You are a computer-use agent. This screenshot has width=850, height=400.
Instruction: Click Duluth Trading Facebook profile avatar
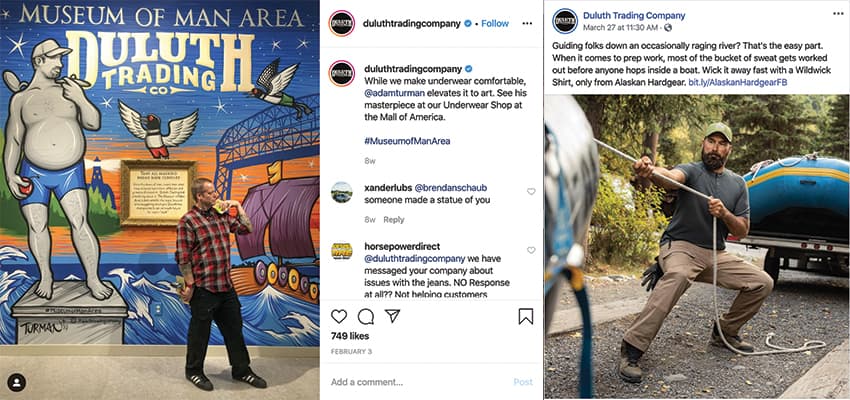[x=565, y=21]
